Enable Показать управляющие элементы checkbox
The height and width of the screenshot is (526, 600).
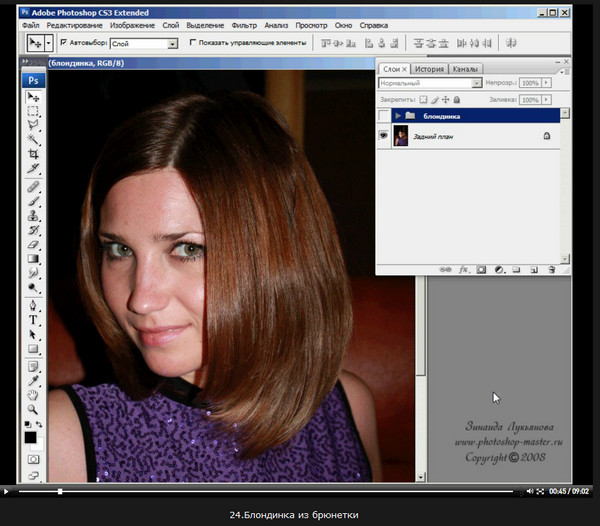click(x=193, y=43)
